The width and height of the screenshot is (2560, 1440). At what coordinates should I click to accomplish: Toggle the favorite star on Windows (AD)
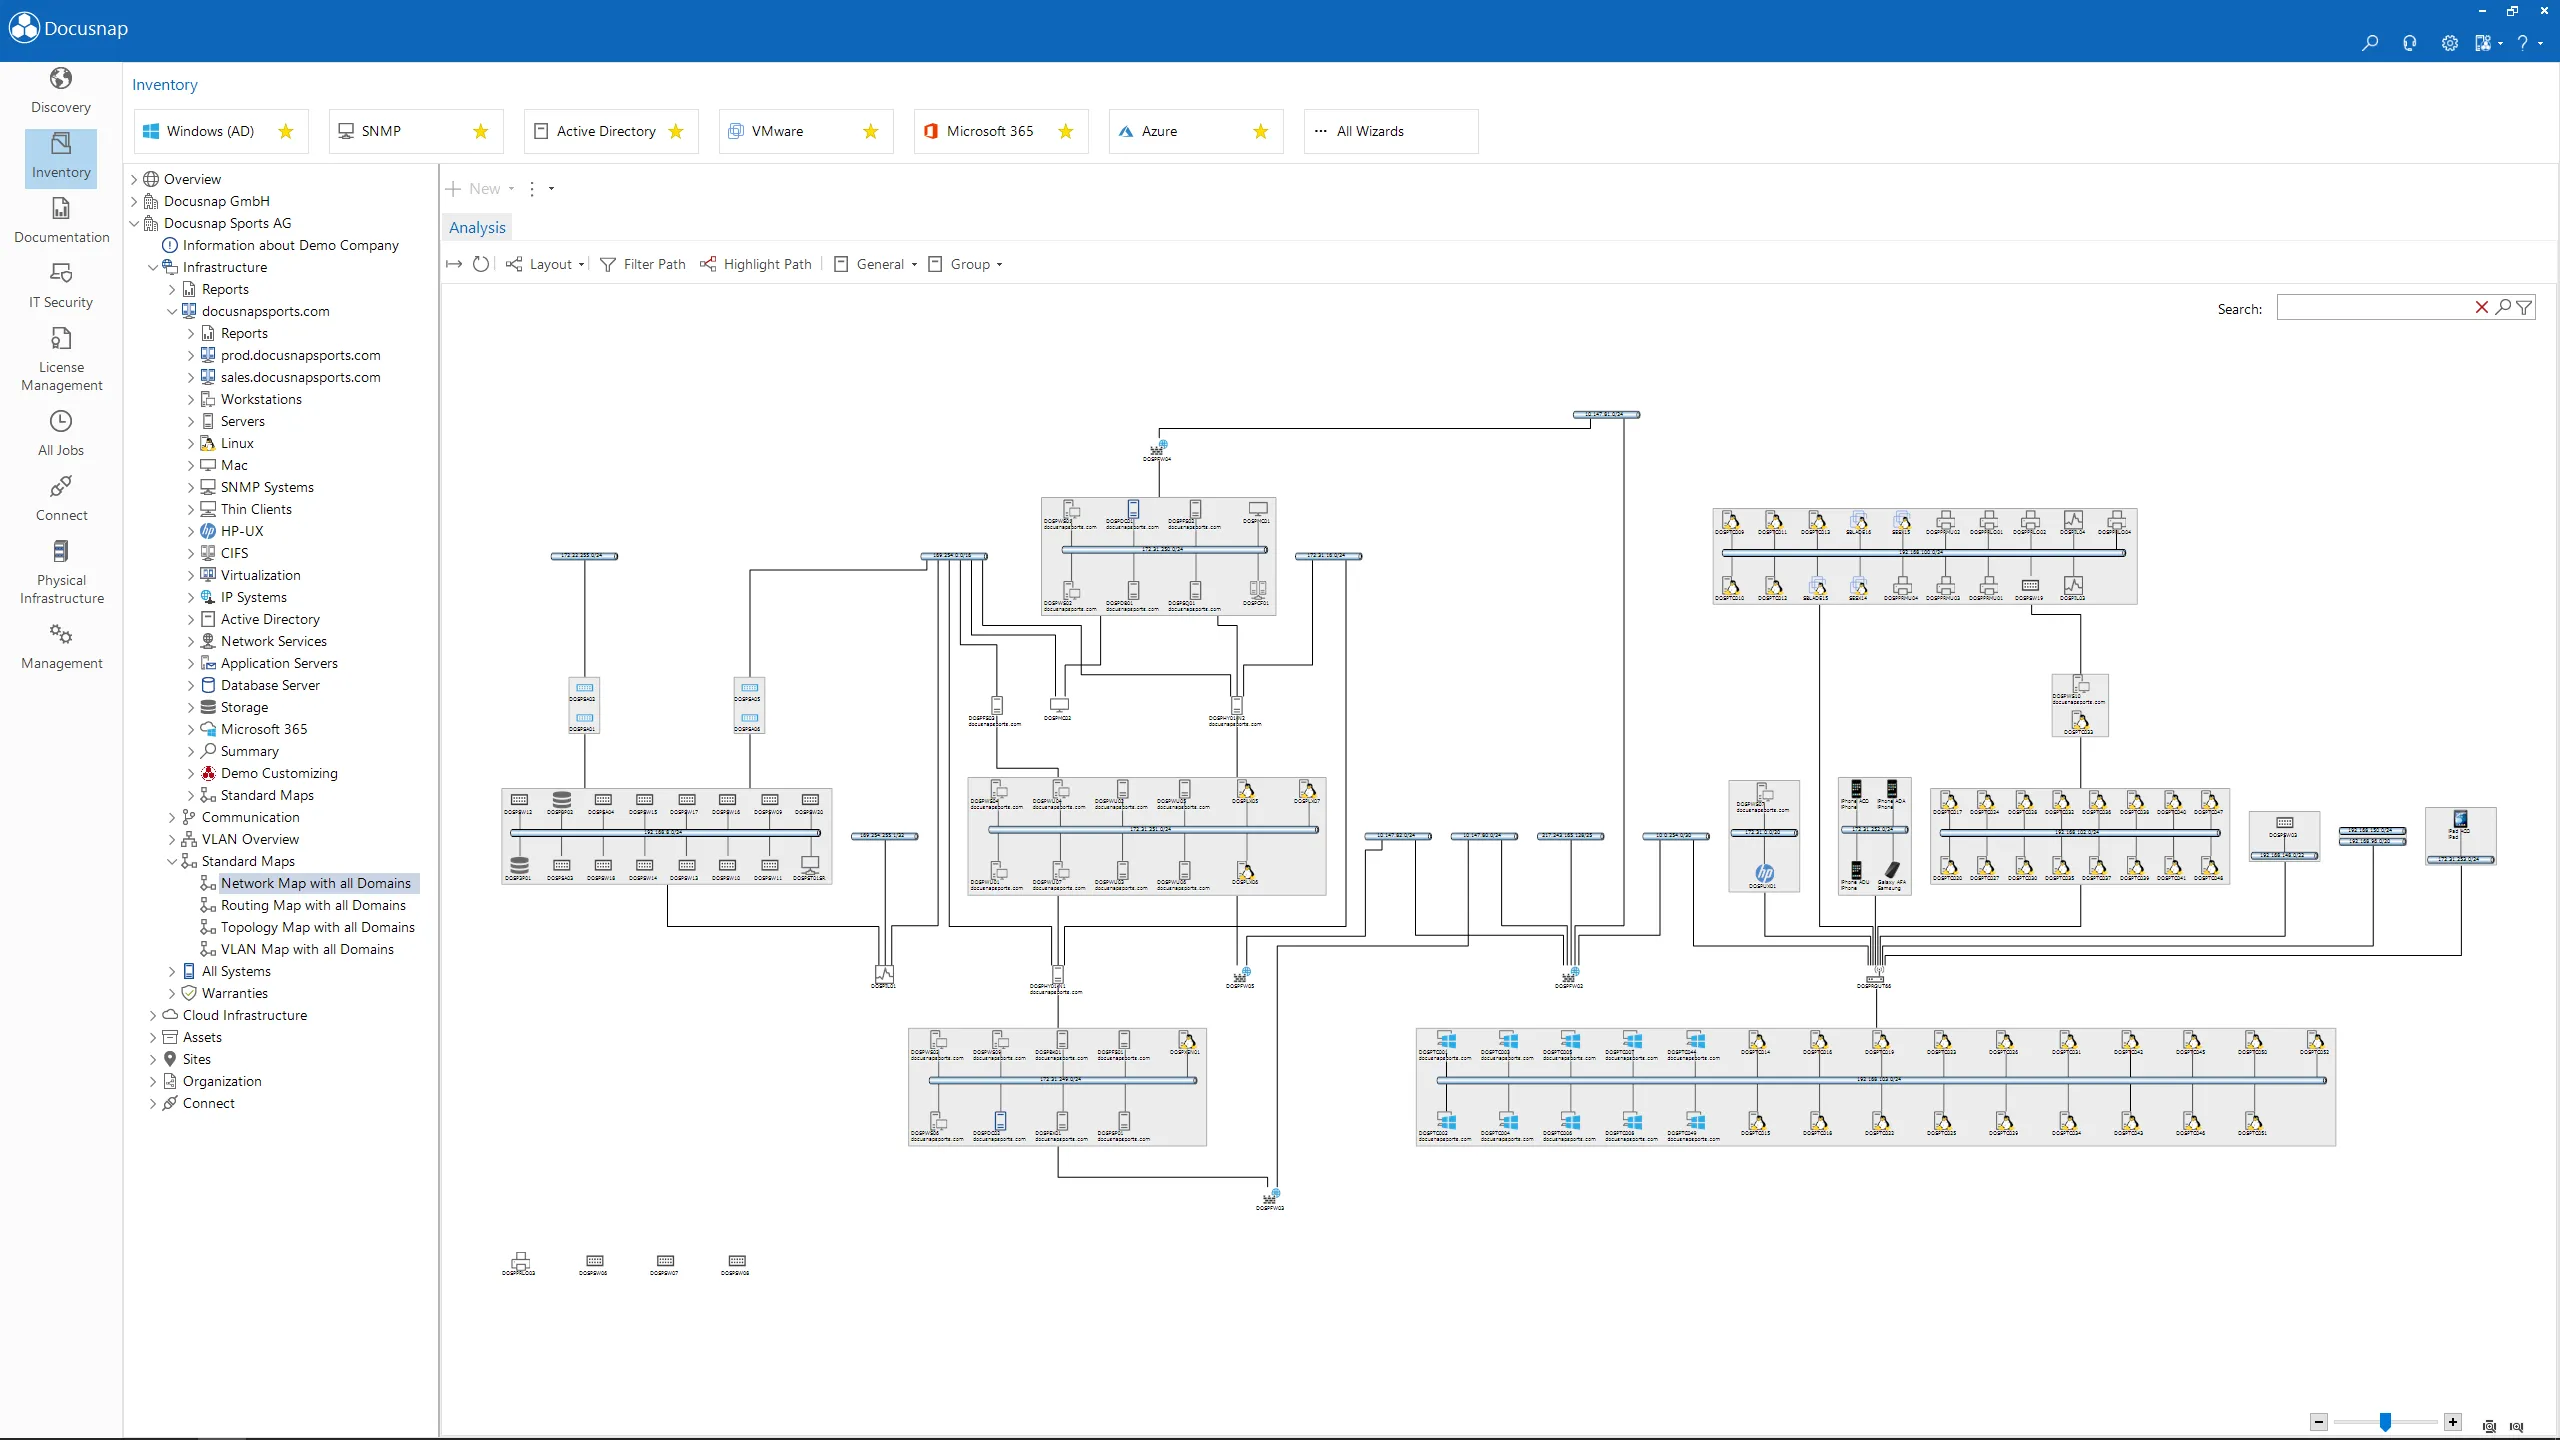[286, 131]
